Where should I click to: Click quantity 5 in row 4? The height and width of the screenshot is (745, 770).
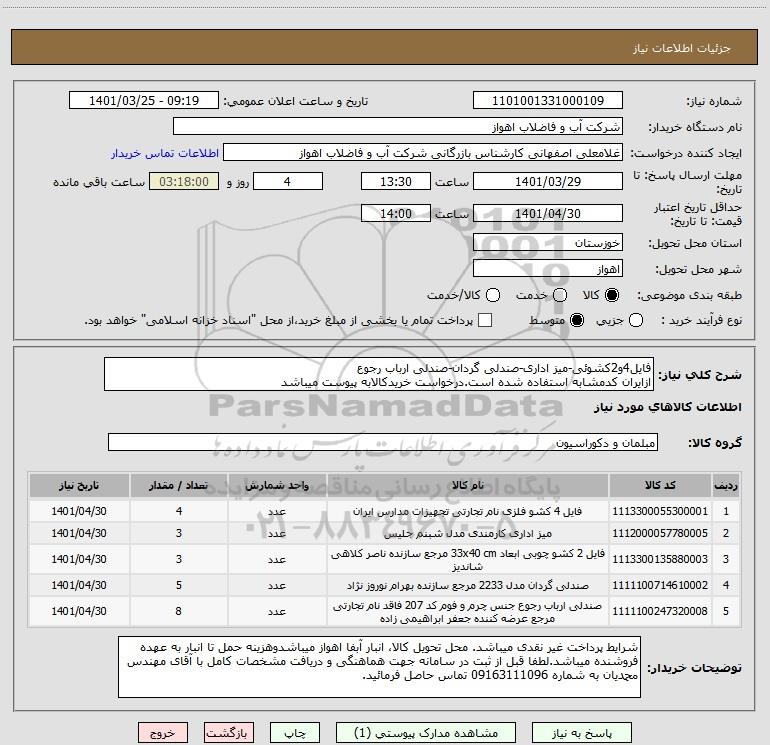179,585
